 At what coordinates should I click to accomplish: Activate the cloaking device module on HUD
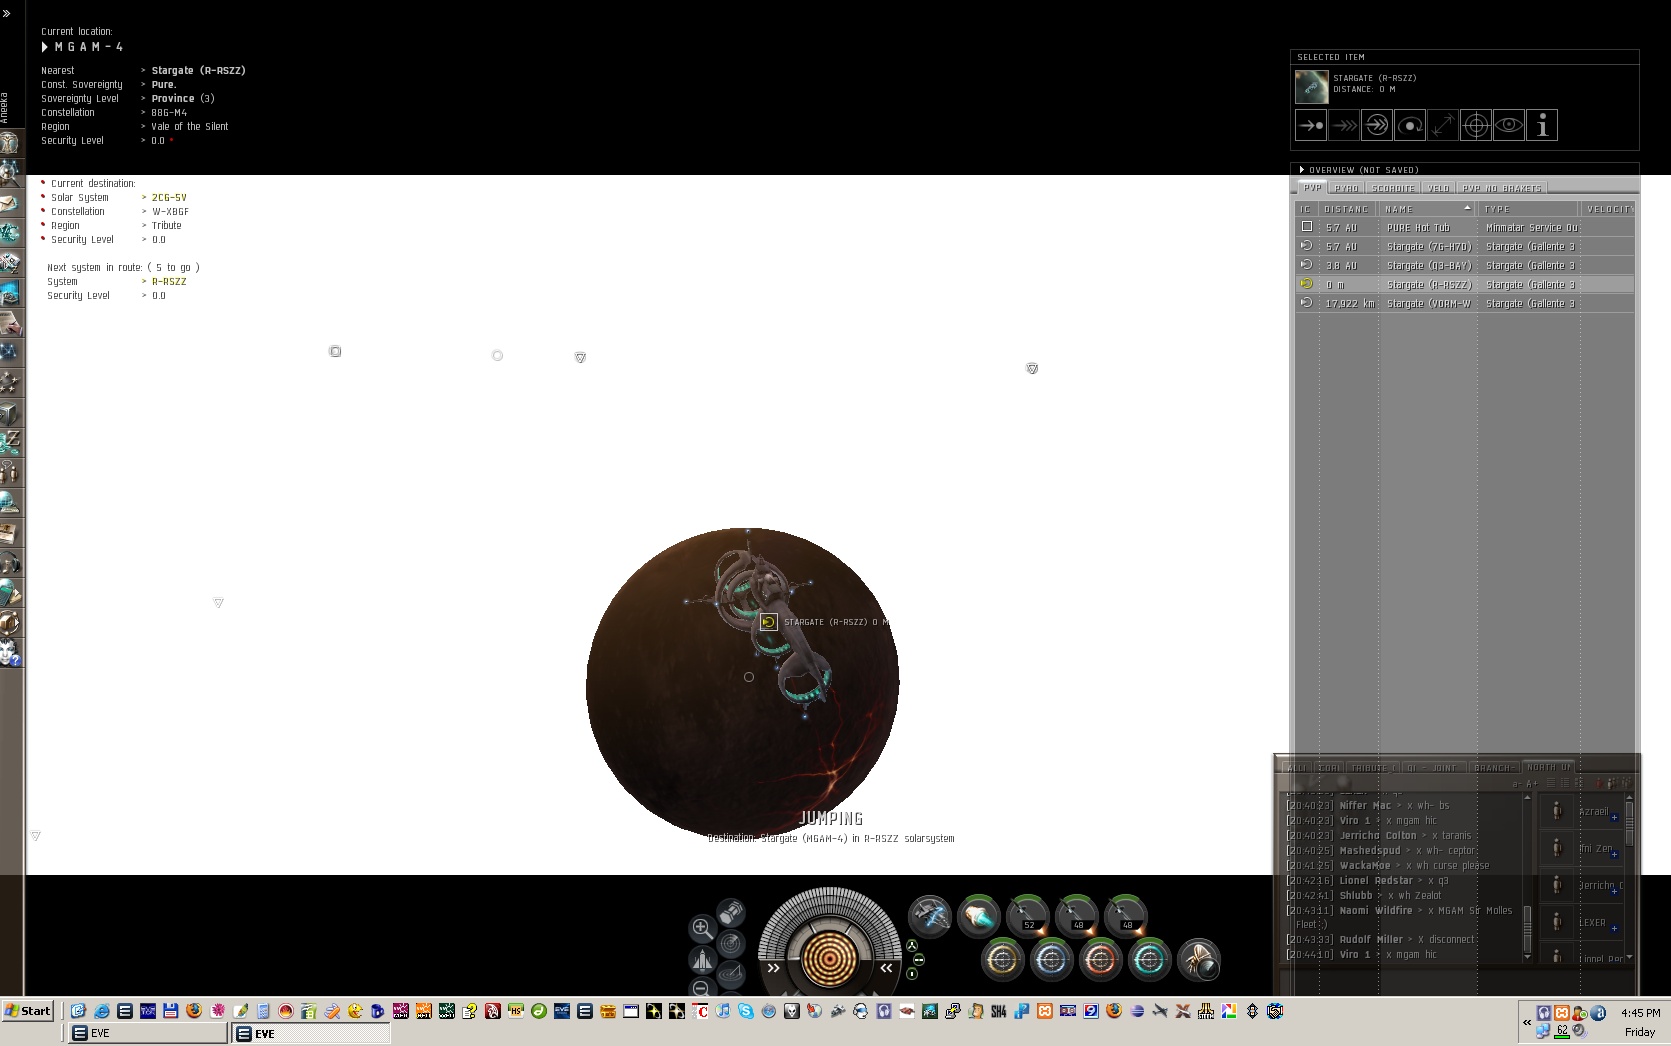(1199, 960)
